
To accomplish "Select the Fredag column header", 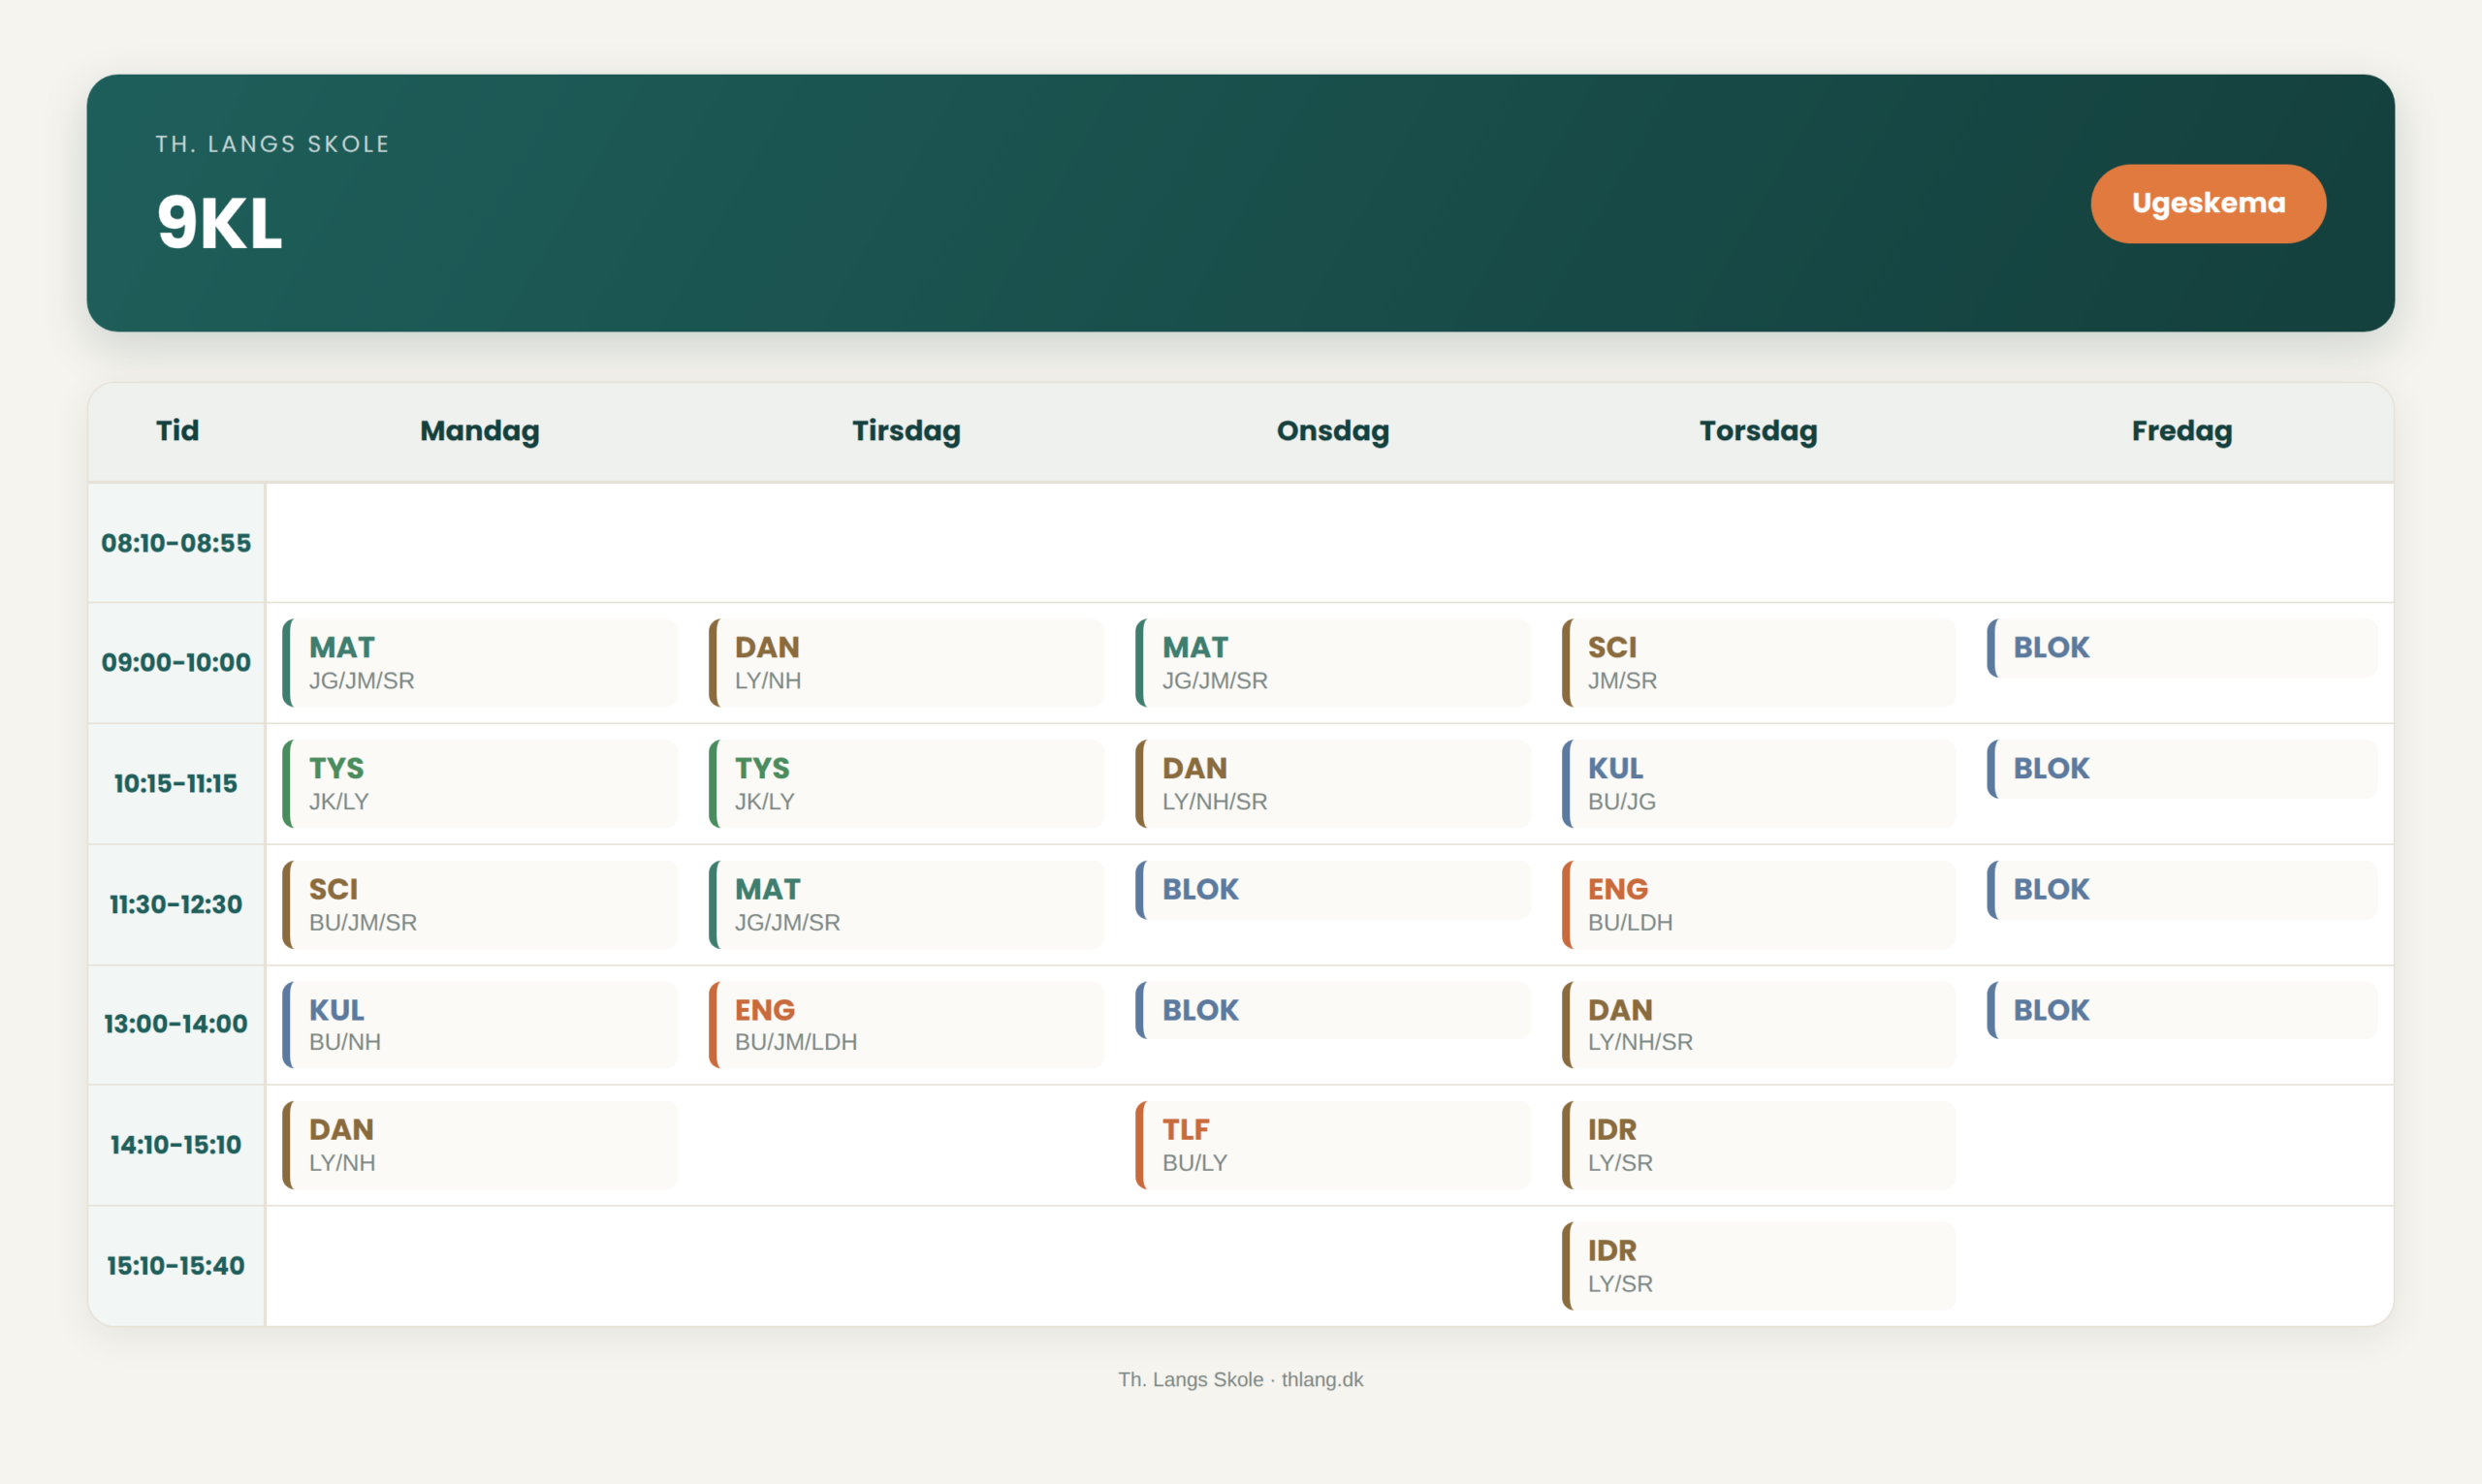I will point(2181,431).
